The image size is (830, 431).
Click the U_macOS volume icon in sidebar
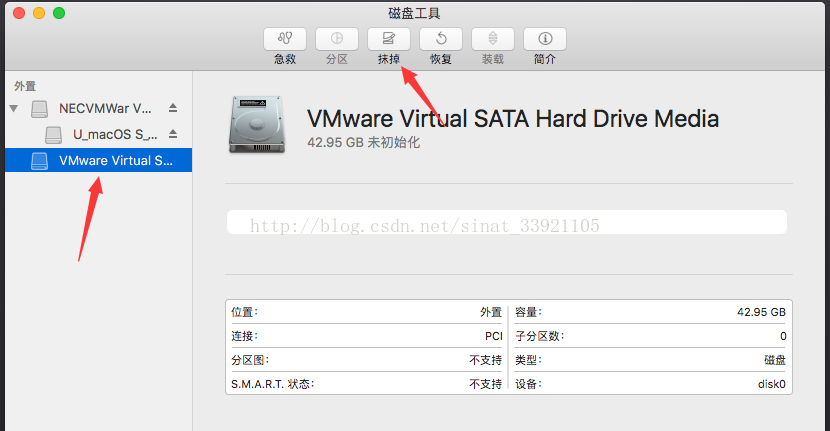point(53,134)
